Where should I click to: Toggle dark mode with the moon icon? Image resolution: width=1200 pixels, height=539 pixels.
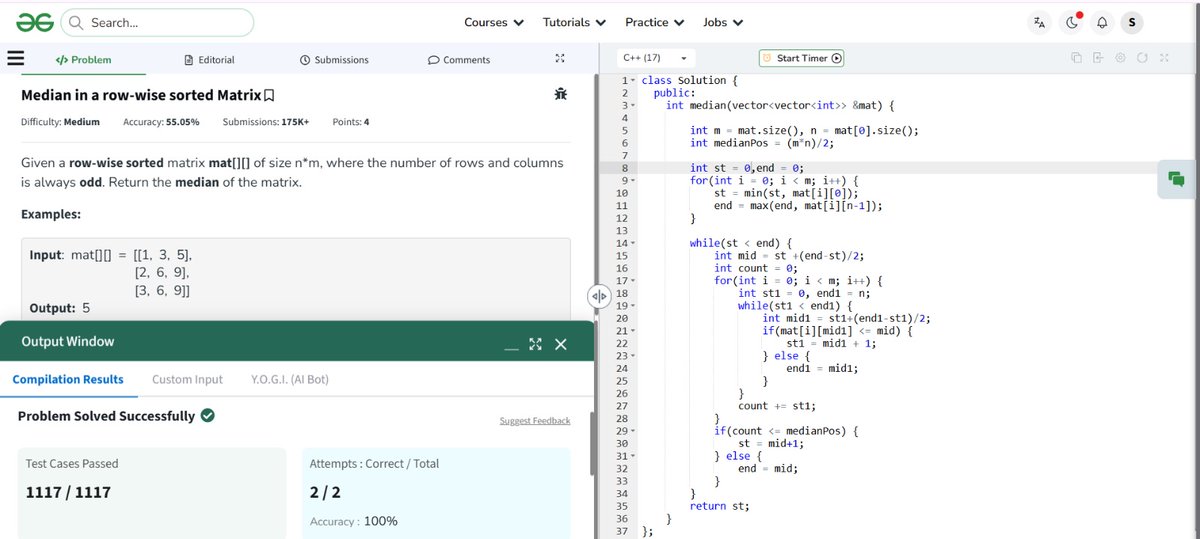[1071, 22]
